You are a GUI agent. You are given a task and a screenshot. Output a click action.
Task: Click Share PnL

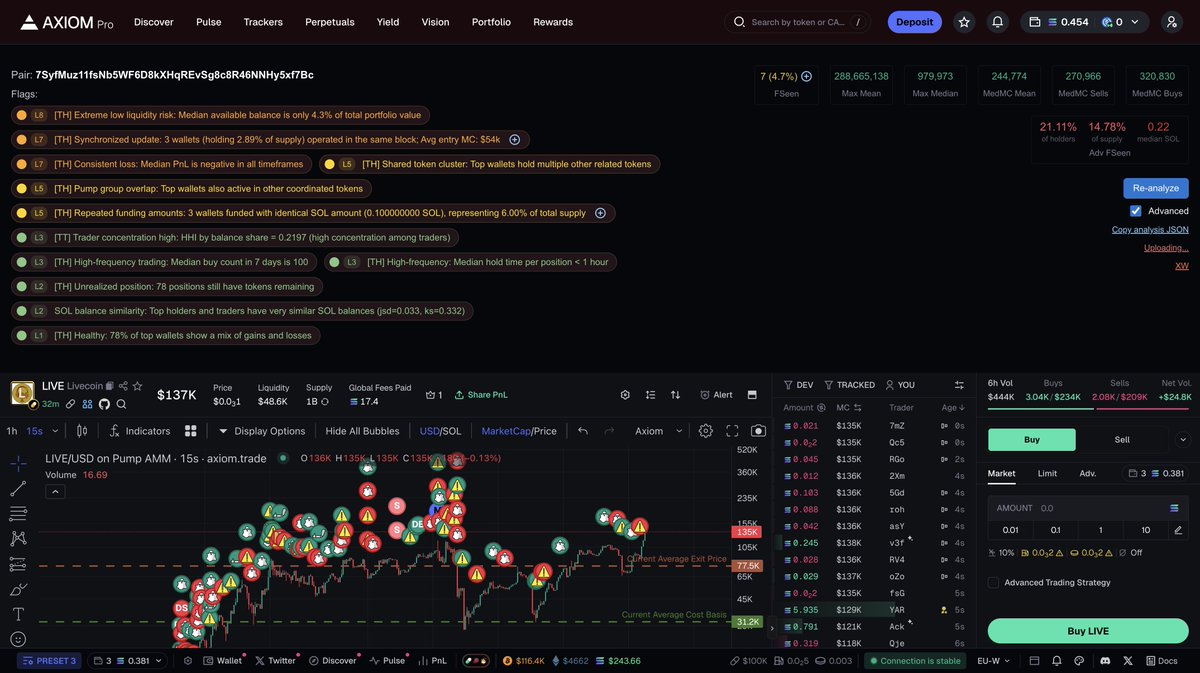(481, 395)
